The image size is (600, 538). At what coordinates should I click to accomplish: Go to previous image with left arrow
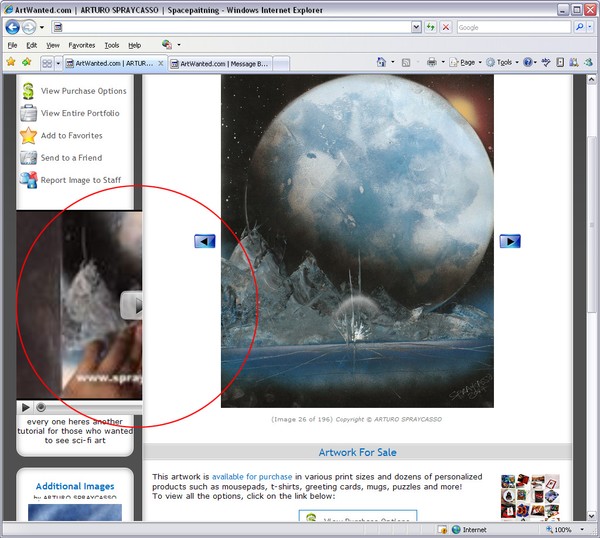[x=205, y=241]
